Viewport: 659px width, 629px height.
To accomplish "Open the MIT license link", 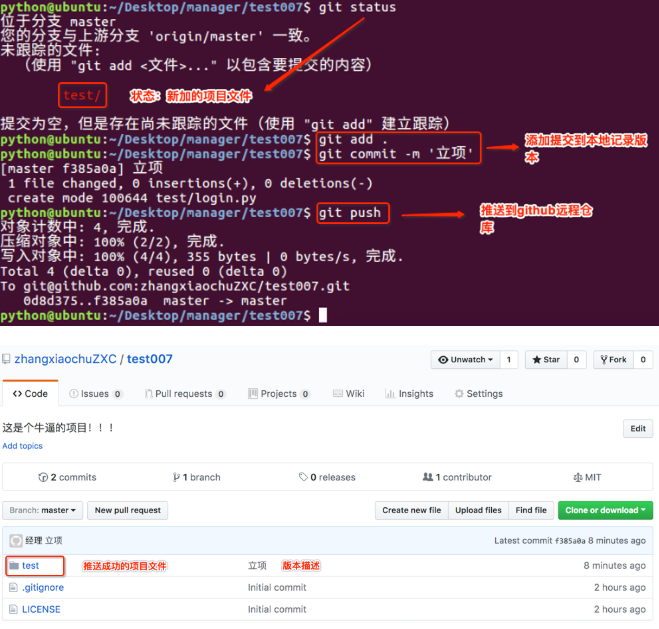I will (587, 477).
